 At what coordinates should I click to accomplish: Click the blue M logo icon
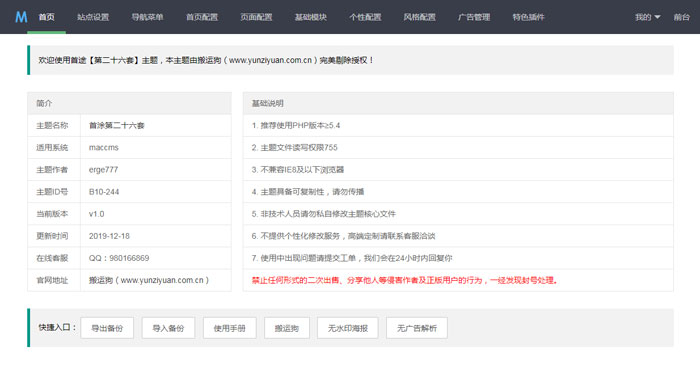coord(21,17)
